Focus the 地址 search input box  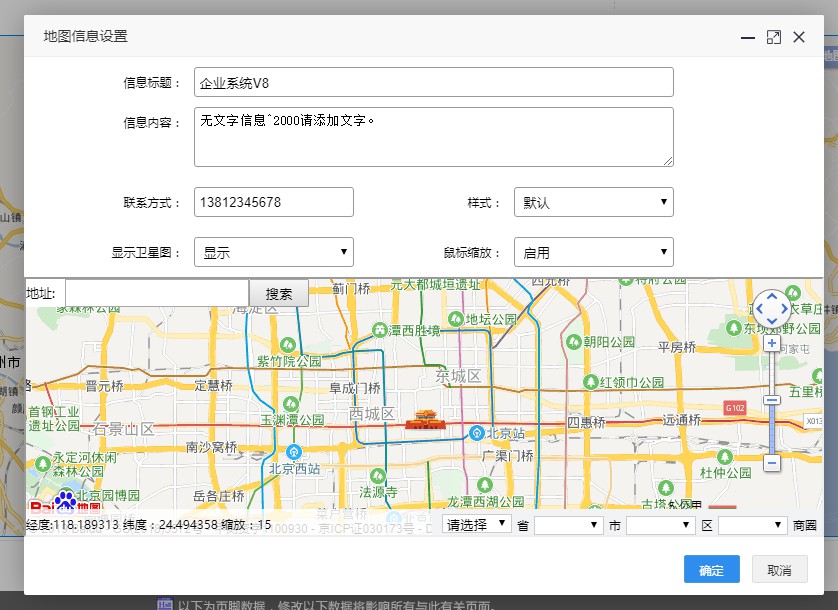pos(157,293)
